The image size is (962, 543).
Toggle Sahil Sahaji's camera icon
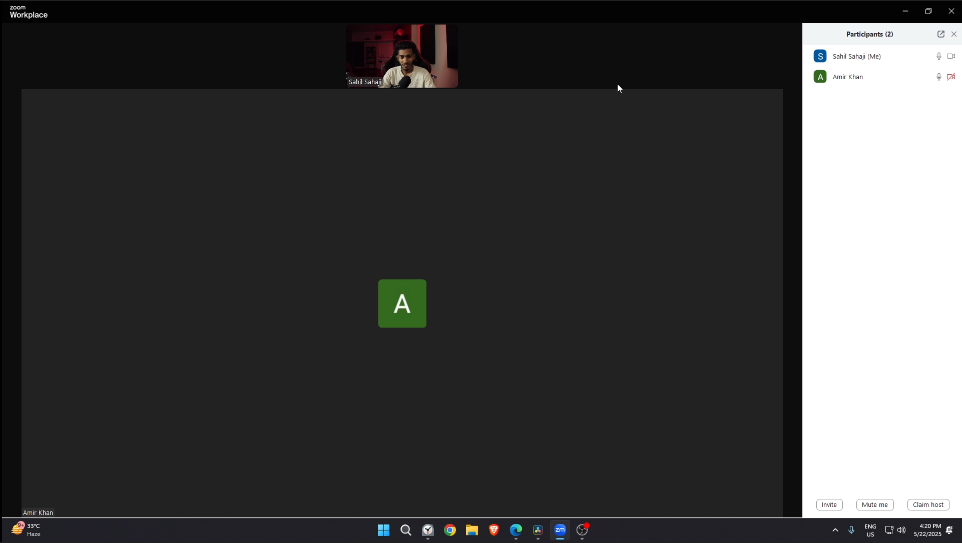click(951, 56)
